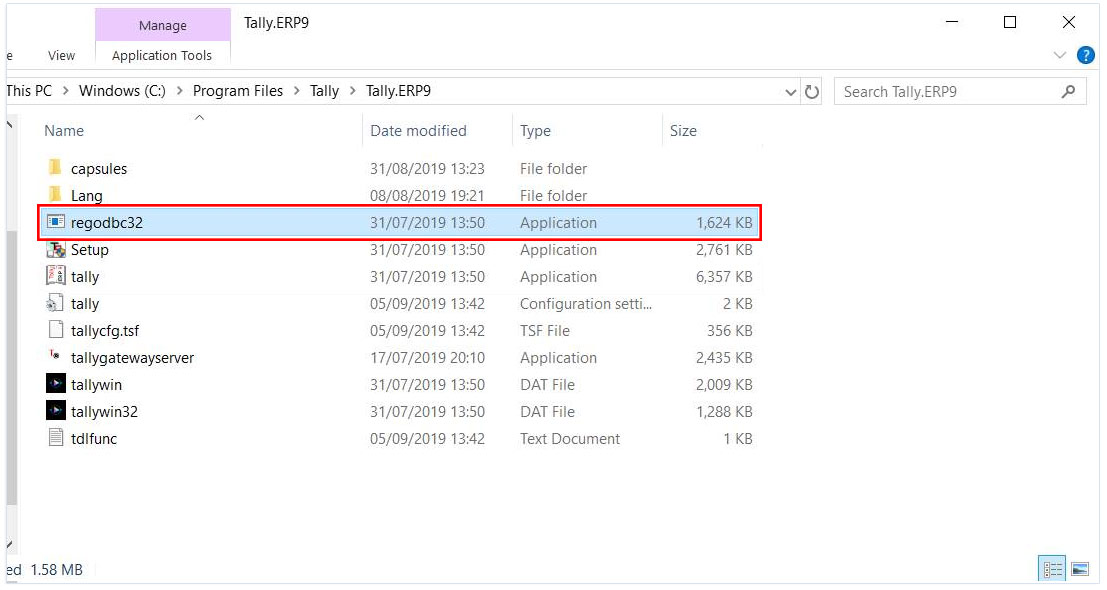The image size is (1107, 590).
Task: Open the Application Tools tab
Action: (x=162, y=55)
